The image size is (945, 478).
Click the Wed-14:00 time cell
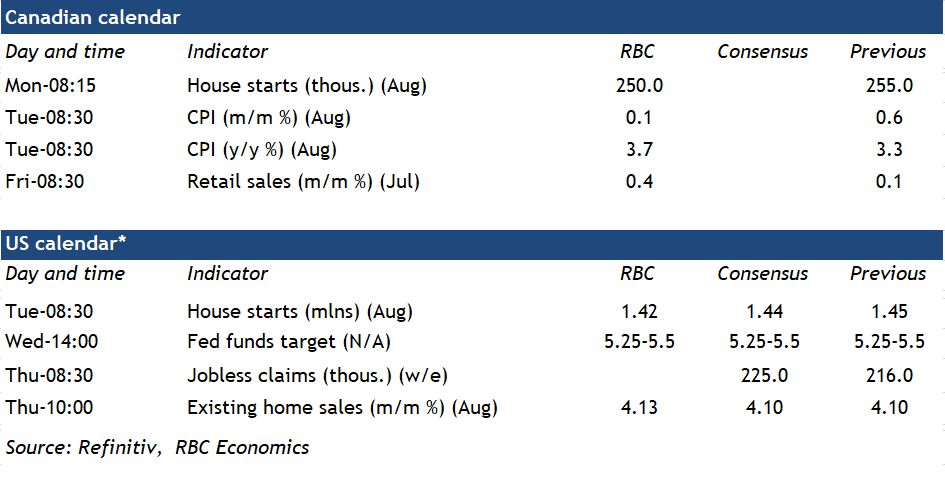(52, 342)
